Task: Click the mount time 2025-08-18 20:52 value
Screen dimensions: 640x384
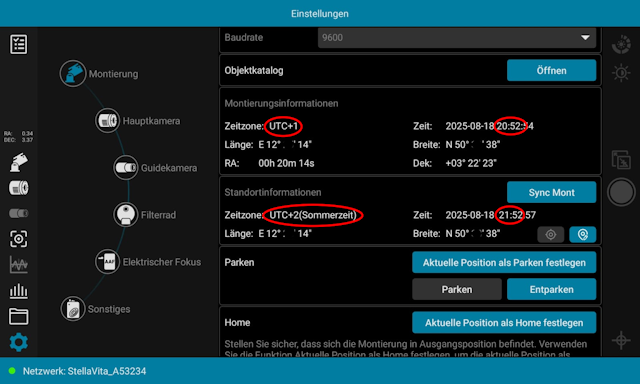Action: click(x=489, y=126)
